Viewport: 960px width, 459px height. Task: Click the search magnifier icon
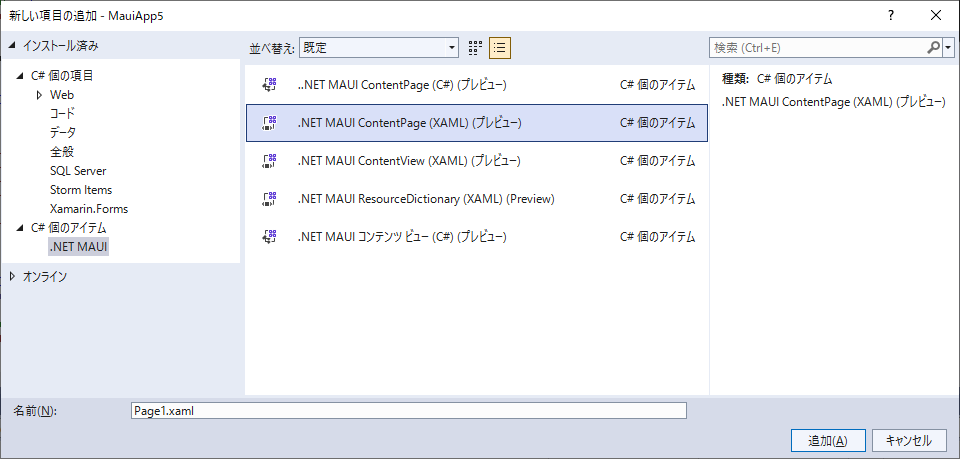click(x=934, y=48)
